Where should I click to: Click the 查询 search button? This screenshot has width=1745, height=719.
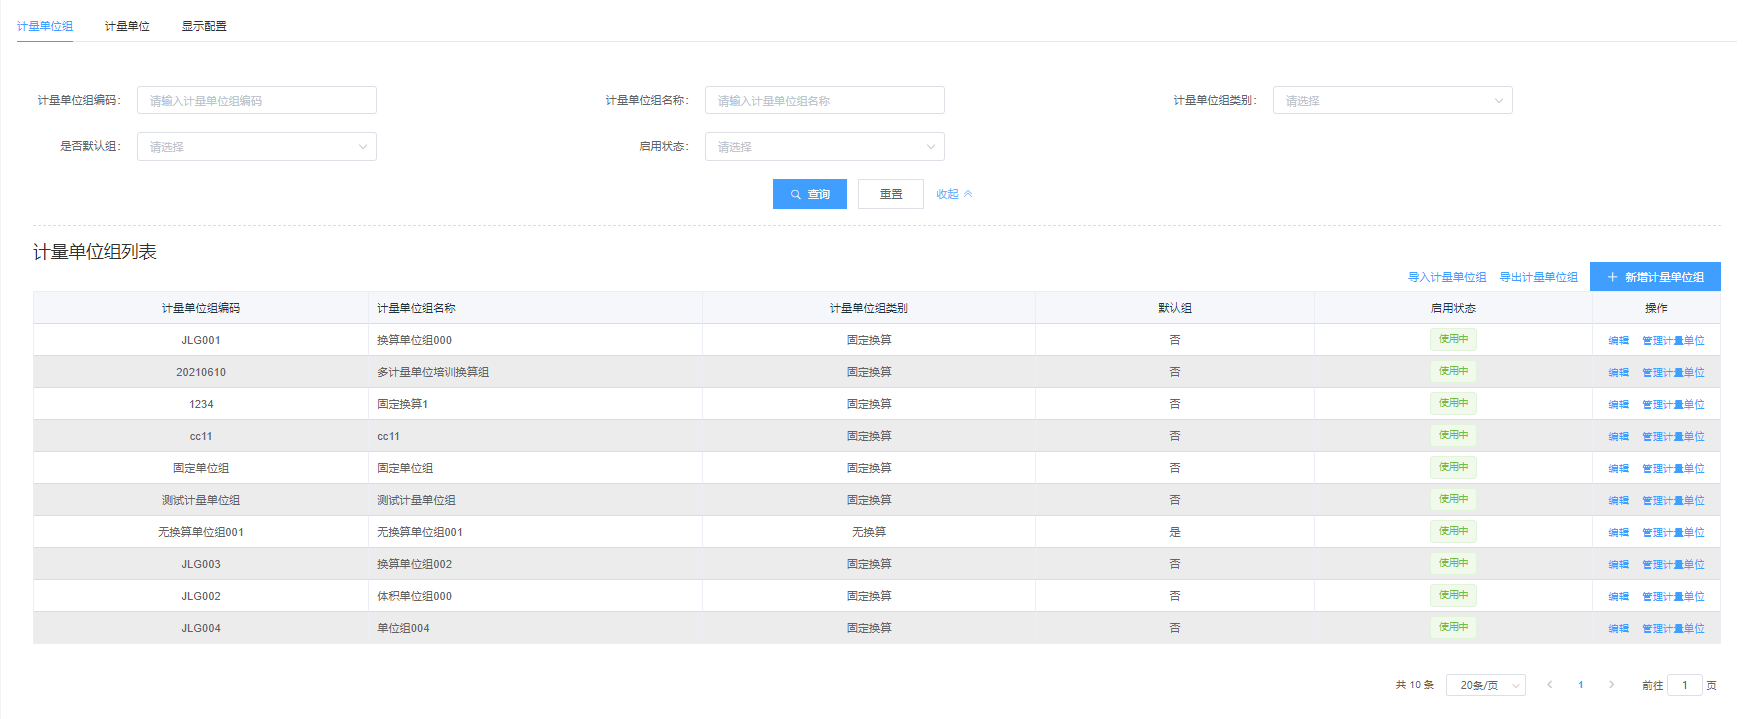pyautogui.click(x=809, y=194)
